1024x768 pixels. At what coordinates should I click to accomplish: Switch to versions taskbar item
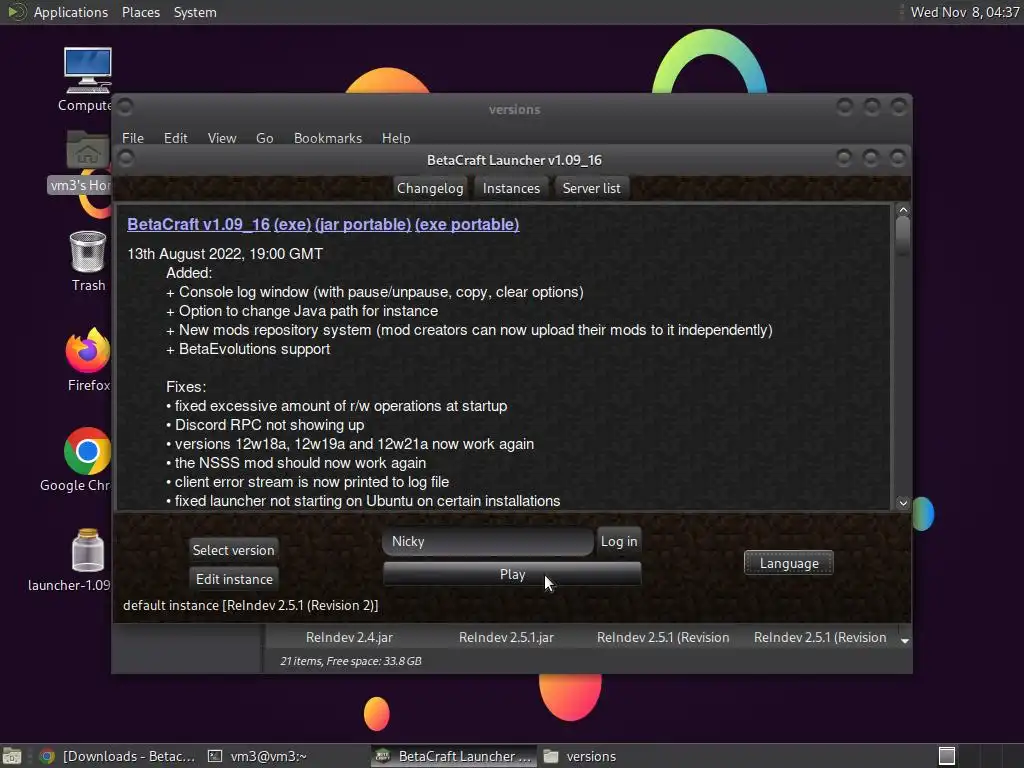(x=580, y=756)
